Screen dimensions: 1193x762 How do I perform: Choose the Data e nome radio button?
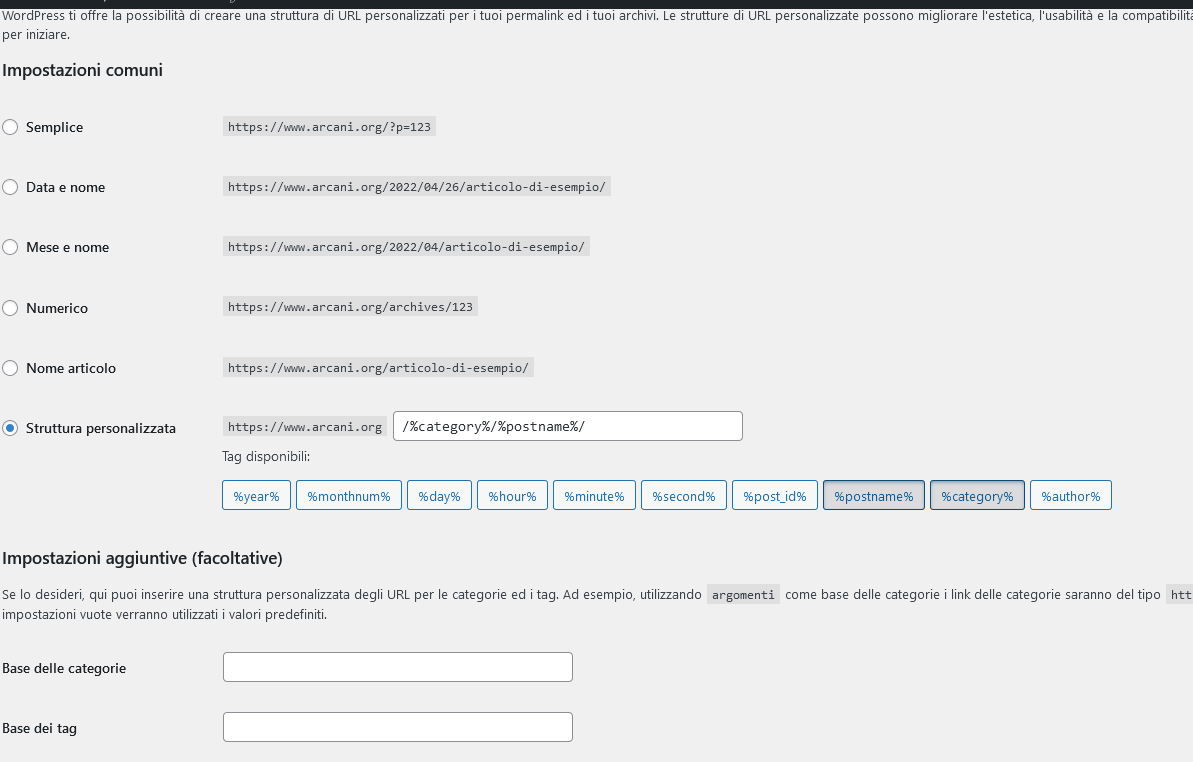coord(10,187)
